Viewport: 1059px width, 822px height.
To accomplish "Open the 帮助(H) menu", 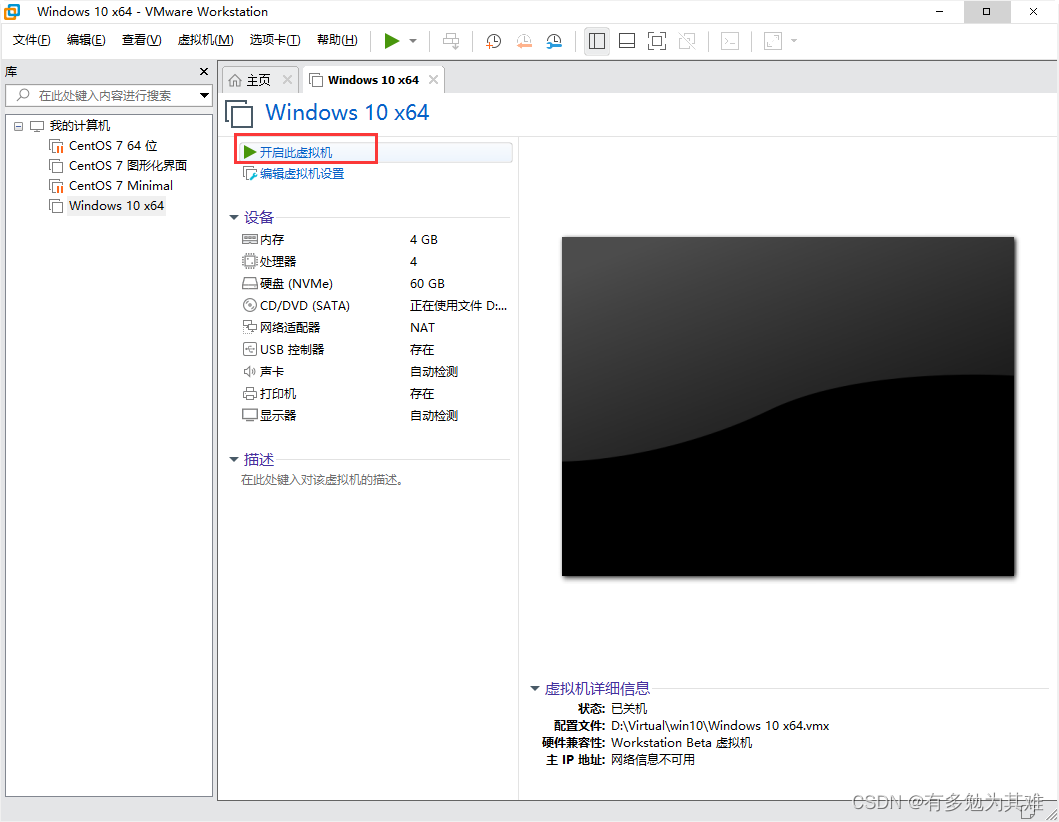I will click(337, 40).
